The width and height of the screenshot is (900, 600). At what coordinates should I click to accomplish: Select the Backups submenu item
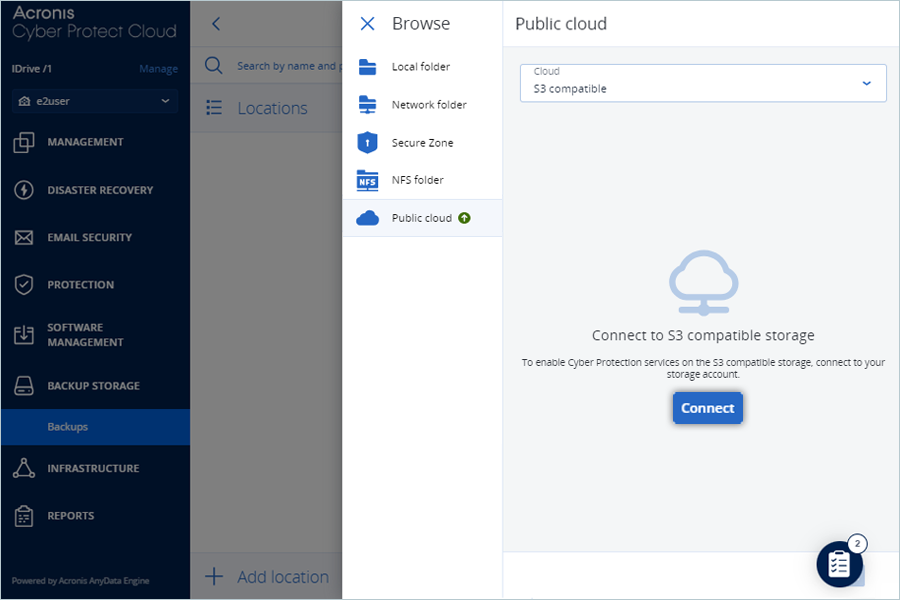pos(95,427)
